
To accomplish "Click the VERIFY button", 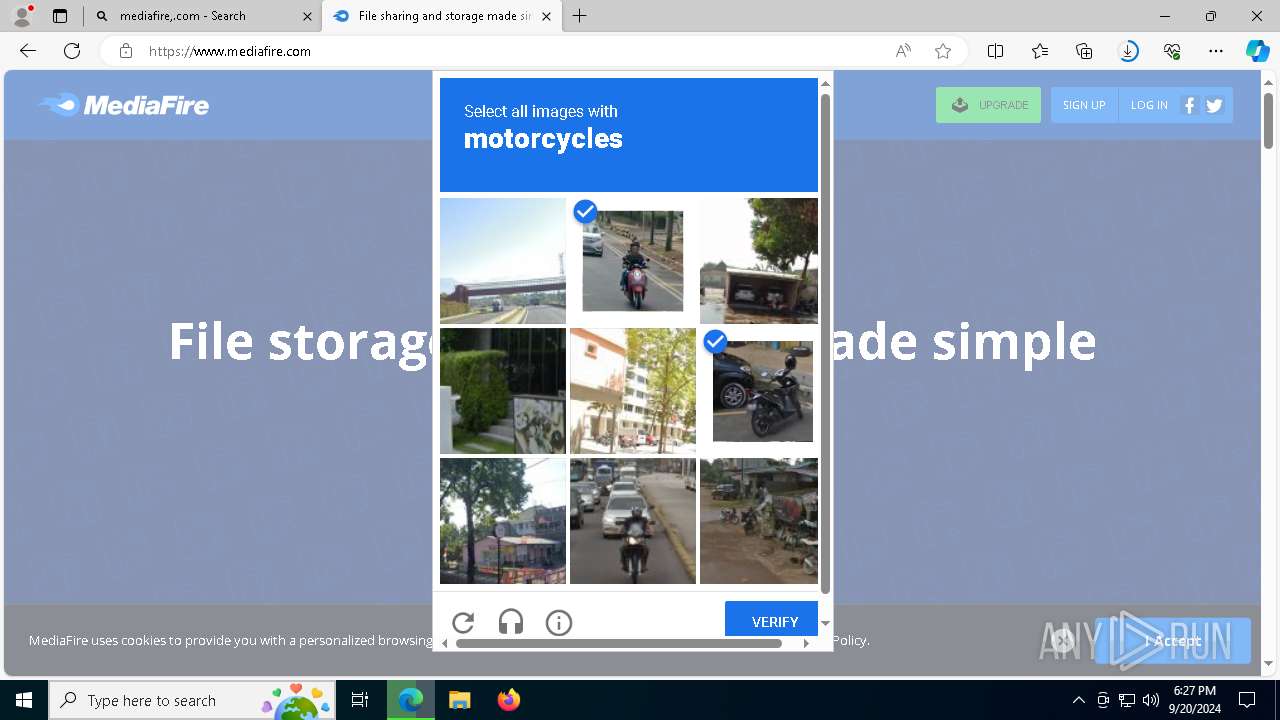I will (x=771, y=621).
